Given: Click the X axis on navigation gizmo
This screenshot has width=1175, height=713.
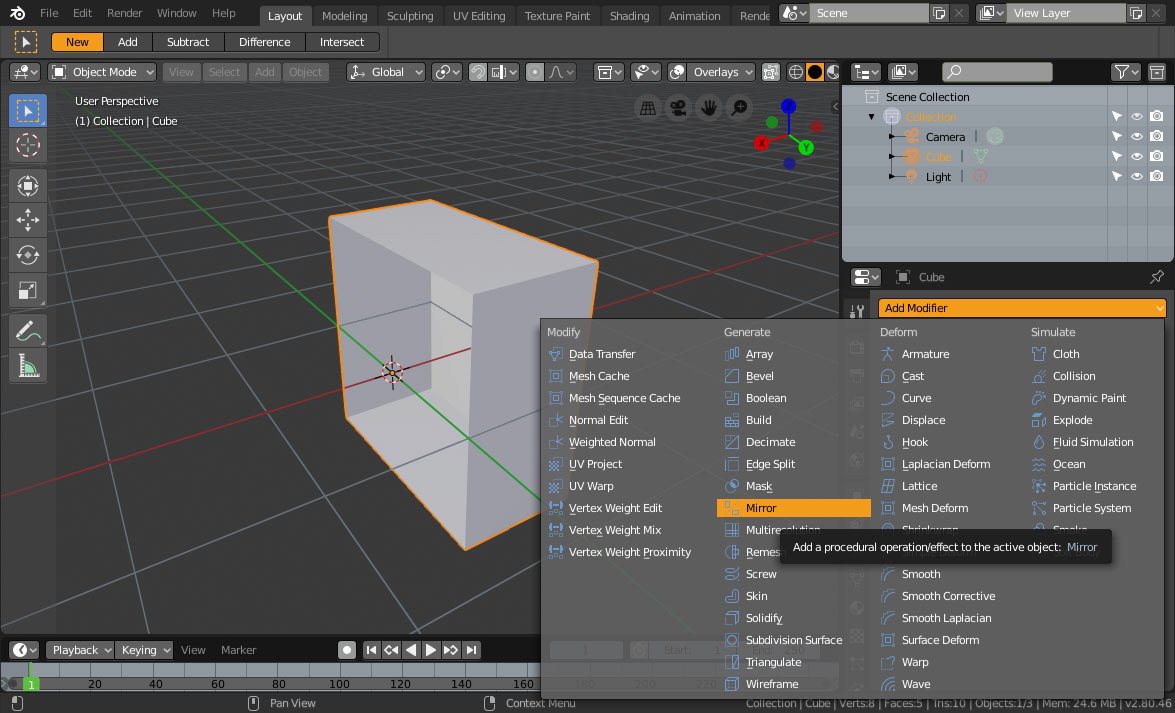Looking at the screenshot, I should 762,142.
